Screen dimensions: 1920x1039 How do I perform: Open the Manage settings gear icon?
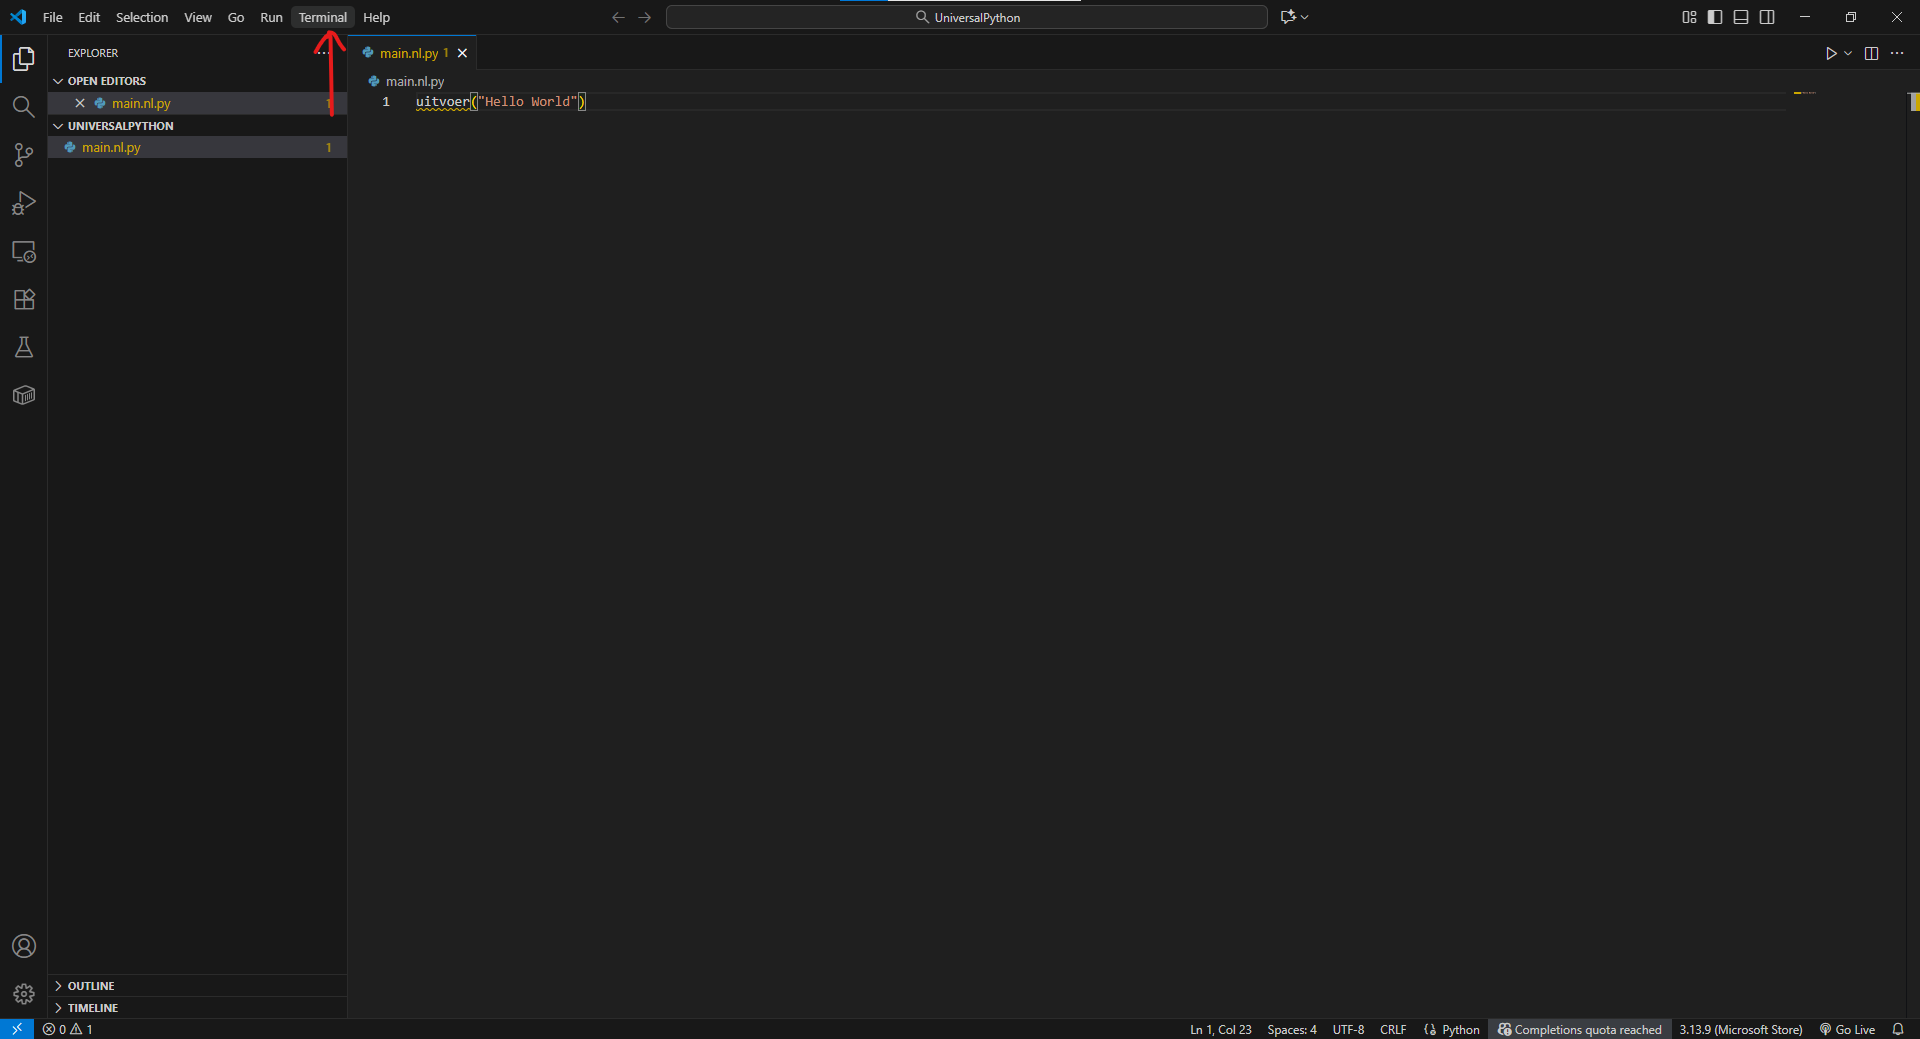point(23,994)
